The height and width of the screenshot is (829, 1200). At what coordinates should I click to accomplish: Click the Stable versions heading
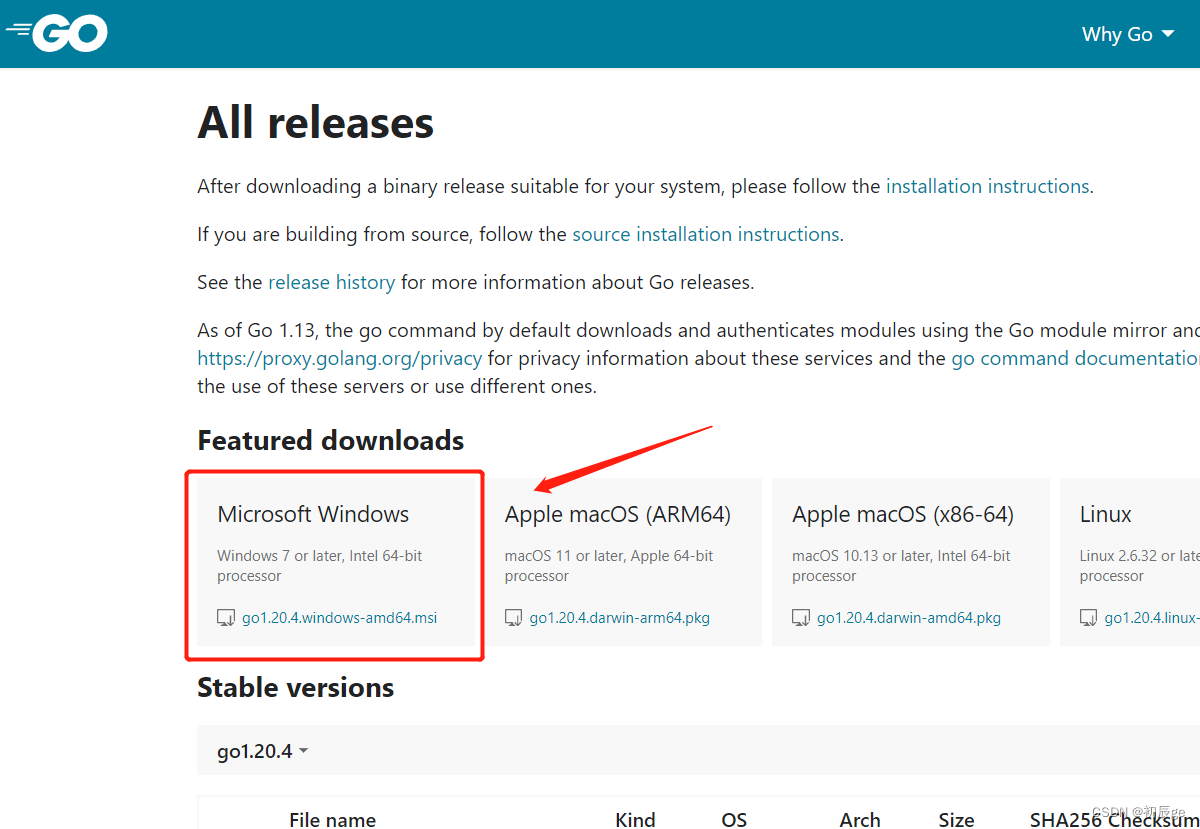296,687
